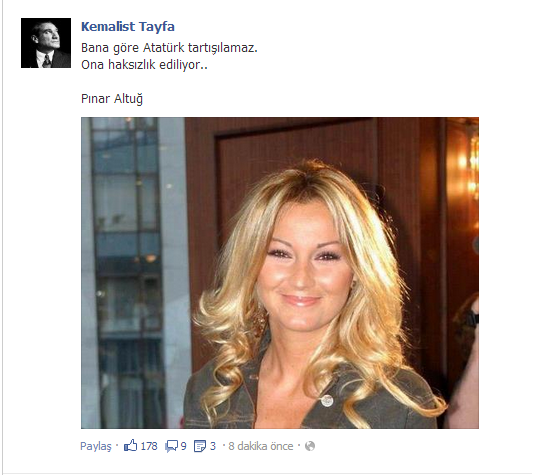Click the globe public privacy icon
Screen dimensions: 542x475
click(310, 446)
